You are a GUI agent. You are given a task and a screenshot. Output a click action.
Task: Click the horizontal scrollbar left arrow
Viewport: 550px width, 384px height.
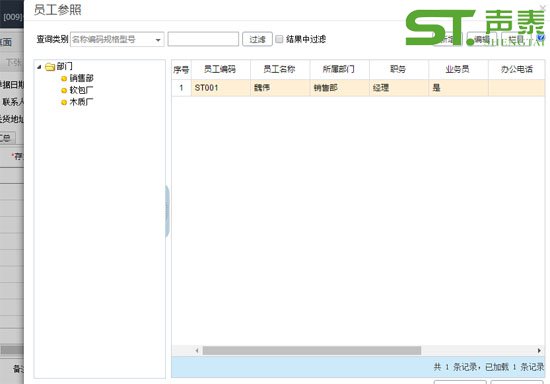coord(197,350)
